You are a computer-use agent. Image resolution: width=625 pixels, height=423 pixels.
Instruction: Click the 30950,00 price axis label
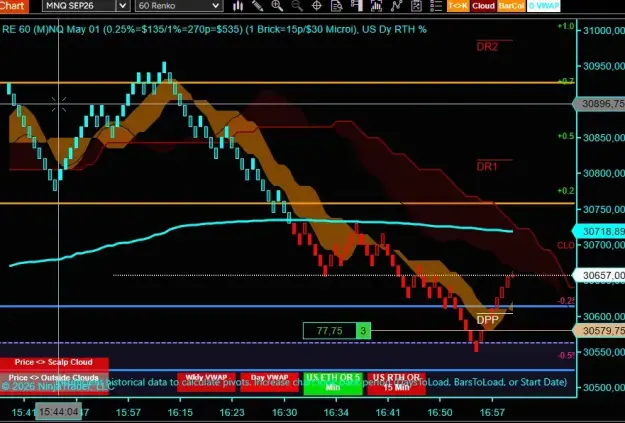click(x=603, y=66)
